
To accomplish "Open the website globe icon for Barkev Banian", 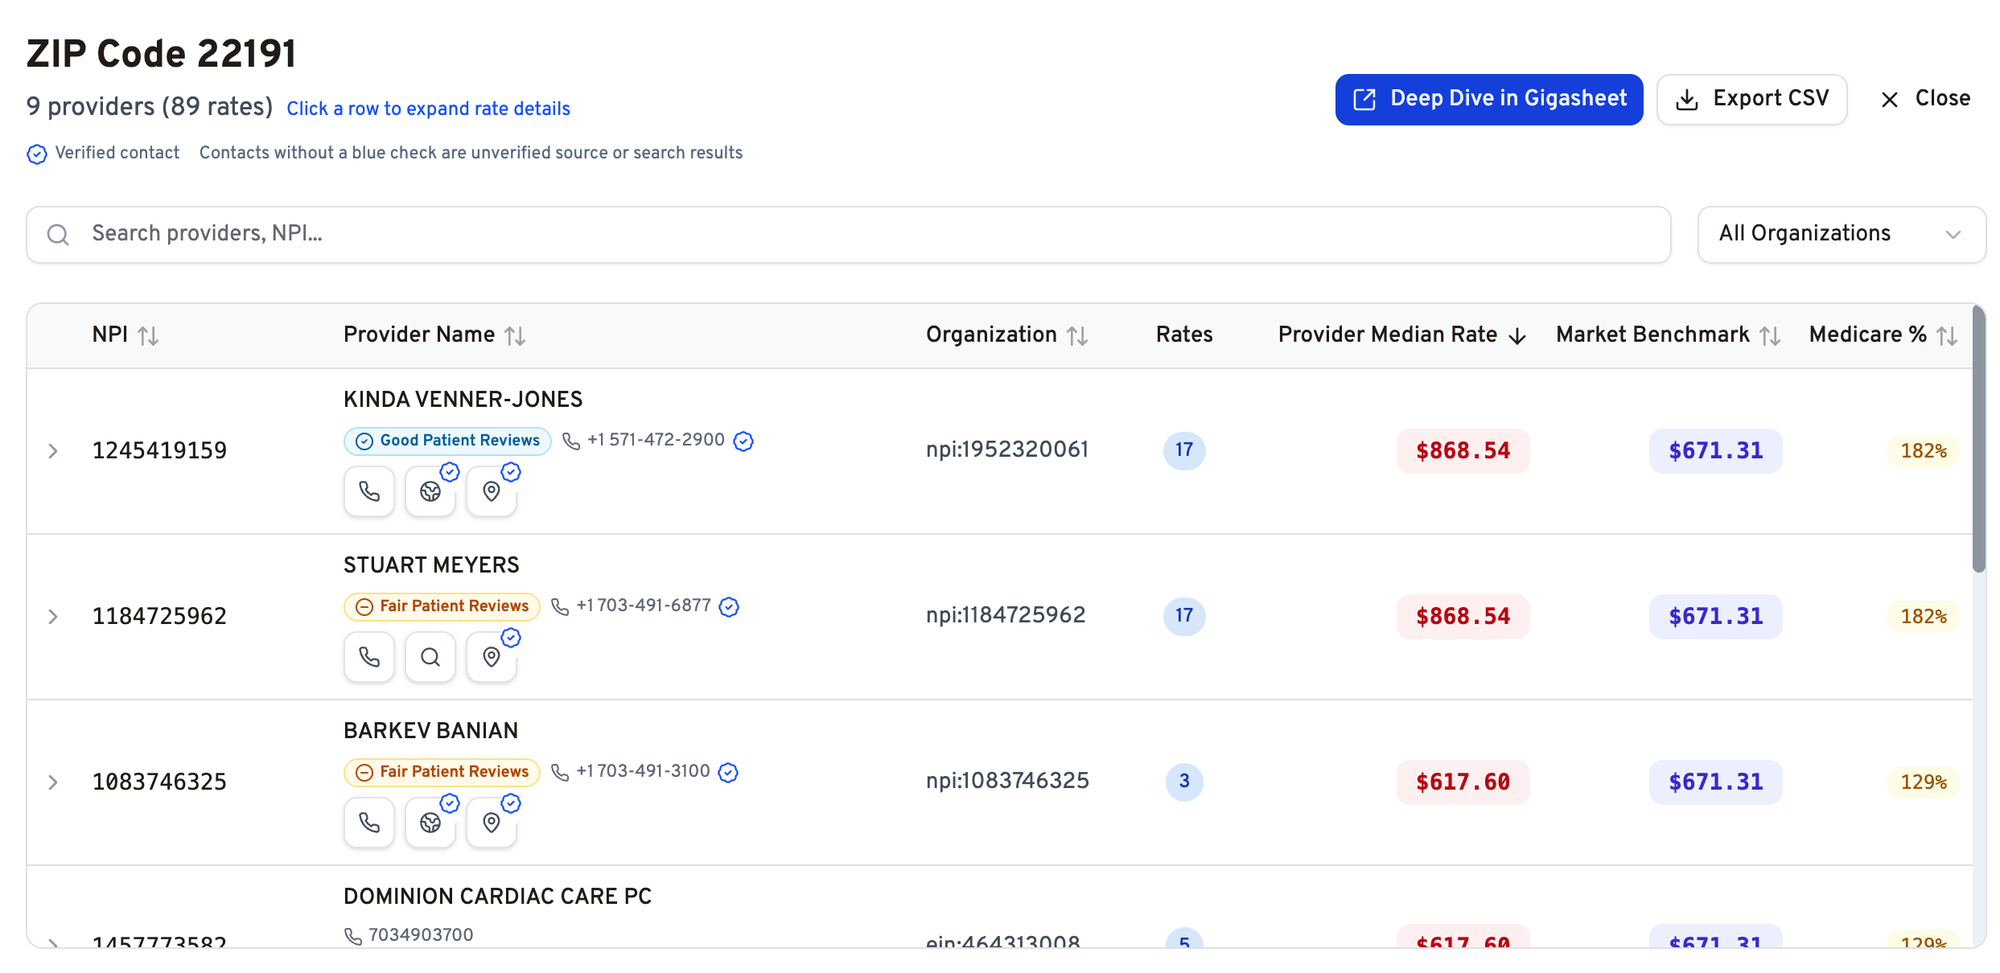I will [x=430, y=822].
